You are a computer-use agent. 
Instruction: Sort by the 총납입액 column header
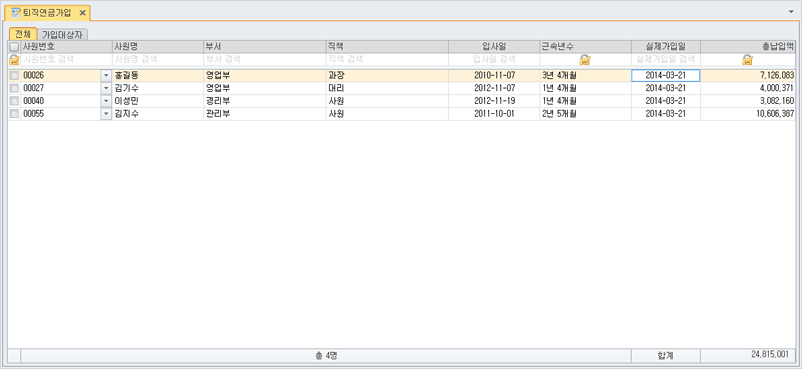748,47
